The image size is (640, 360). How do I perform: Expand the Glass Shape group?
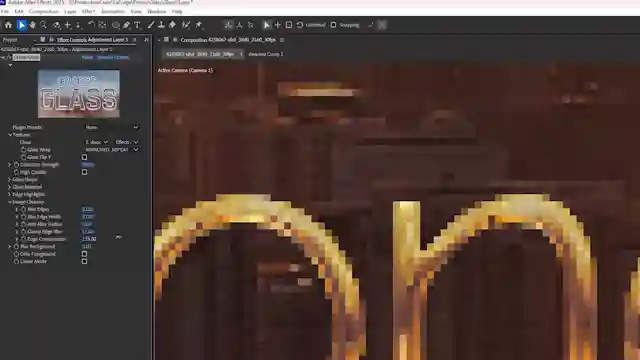10,180
